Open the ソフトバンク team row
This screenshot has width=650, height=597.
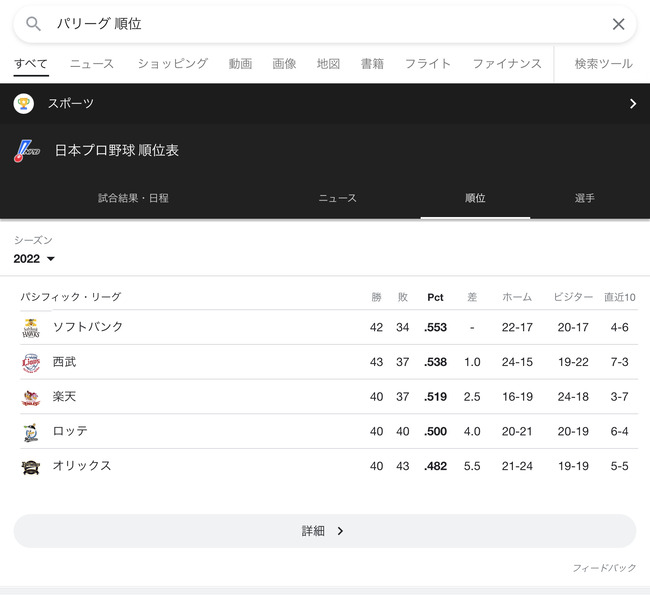point(329,328)
